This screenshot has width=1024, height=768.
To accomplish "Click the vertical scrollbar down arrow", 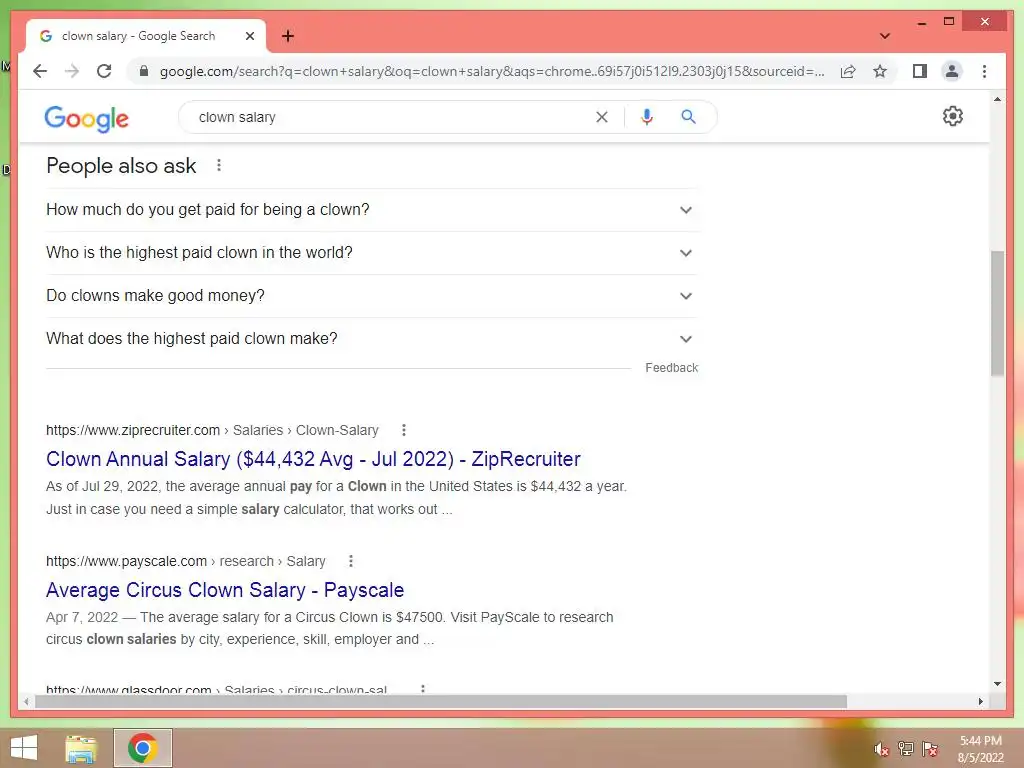I will [997, 684].
